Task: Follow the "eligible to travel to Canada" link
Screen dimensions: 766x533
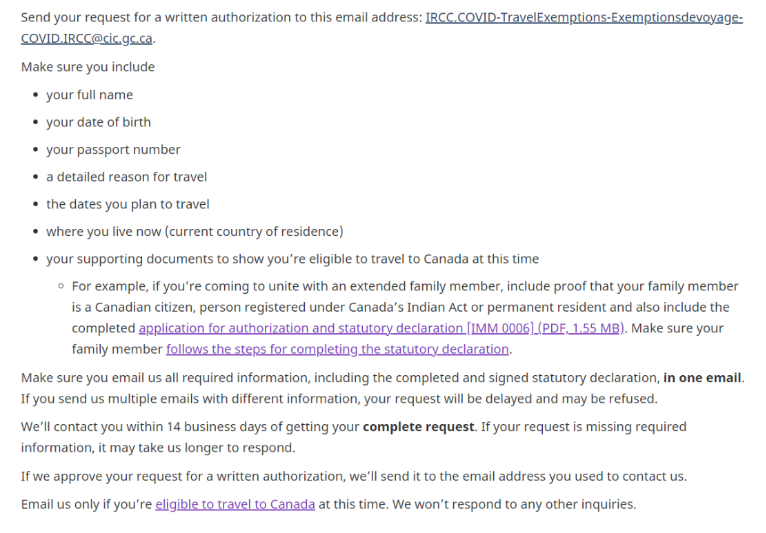Action: 235,504
